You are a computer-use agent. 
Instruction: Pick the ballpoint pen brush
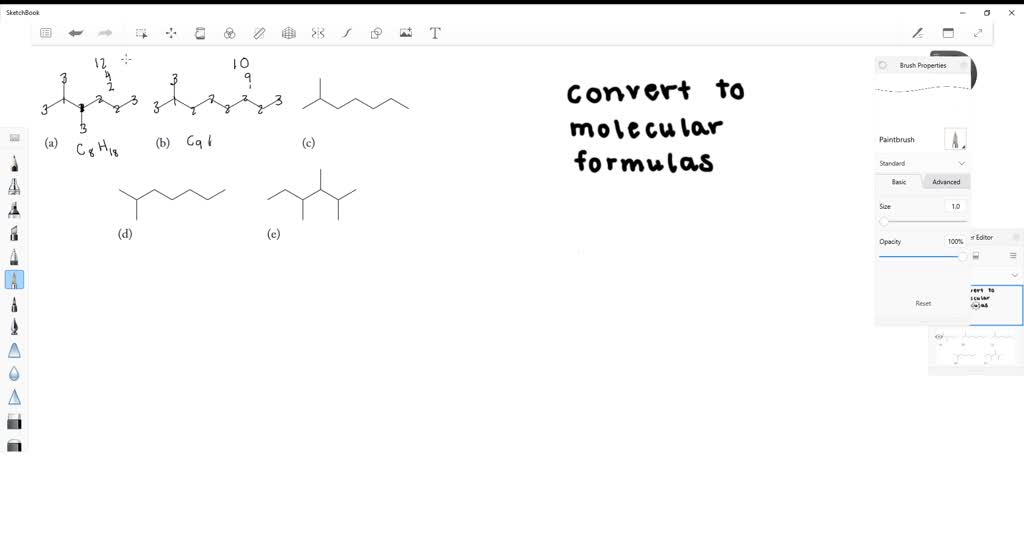tap(14, 257)
